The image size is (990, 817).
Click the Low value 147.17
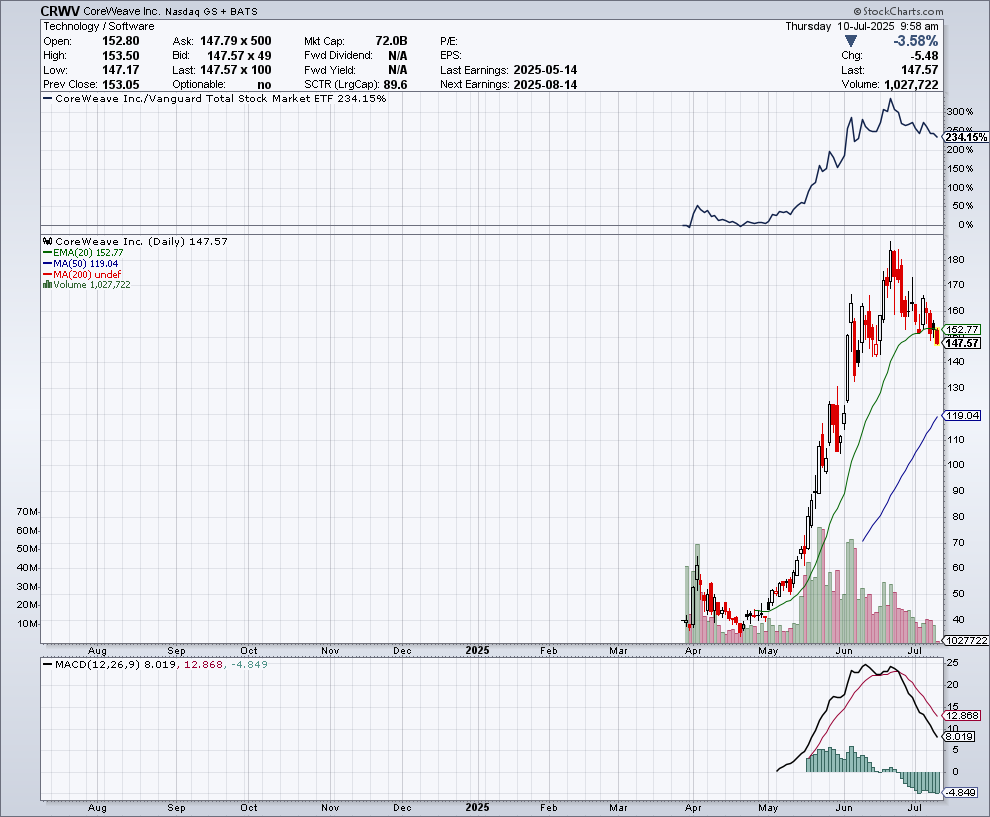(x=121, y=70)
